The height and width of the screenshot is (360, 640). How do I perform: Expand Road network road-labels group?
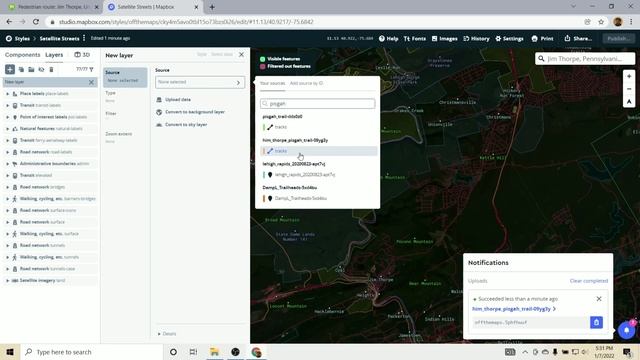click(x=7, y=152)
